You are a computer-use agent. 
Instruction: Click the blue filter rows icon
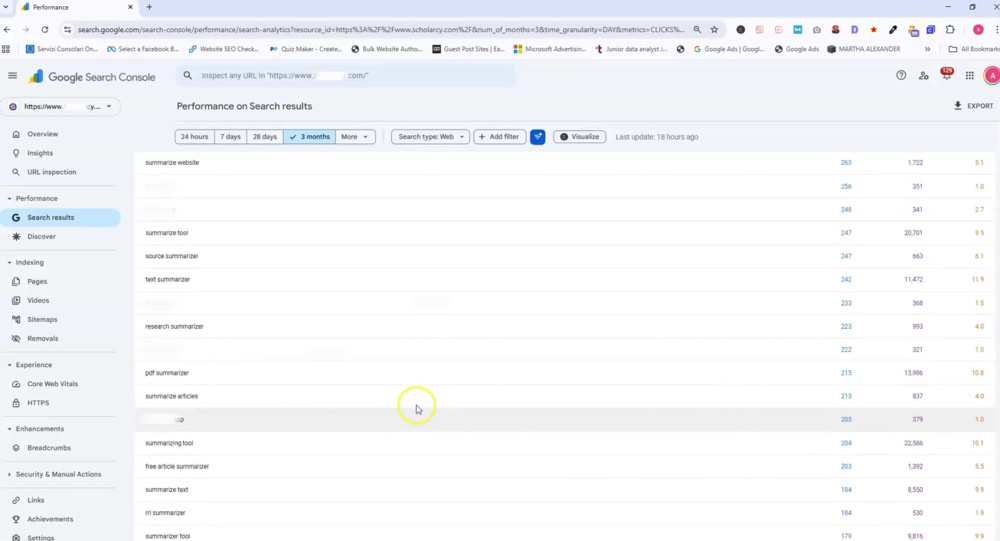[x=538, y=137]
